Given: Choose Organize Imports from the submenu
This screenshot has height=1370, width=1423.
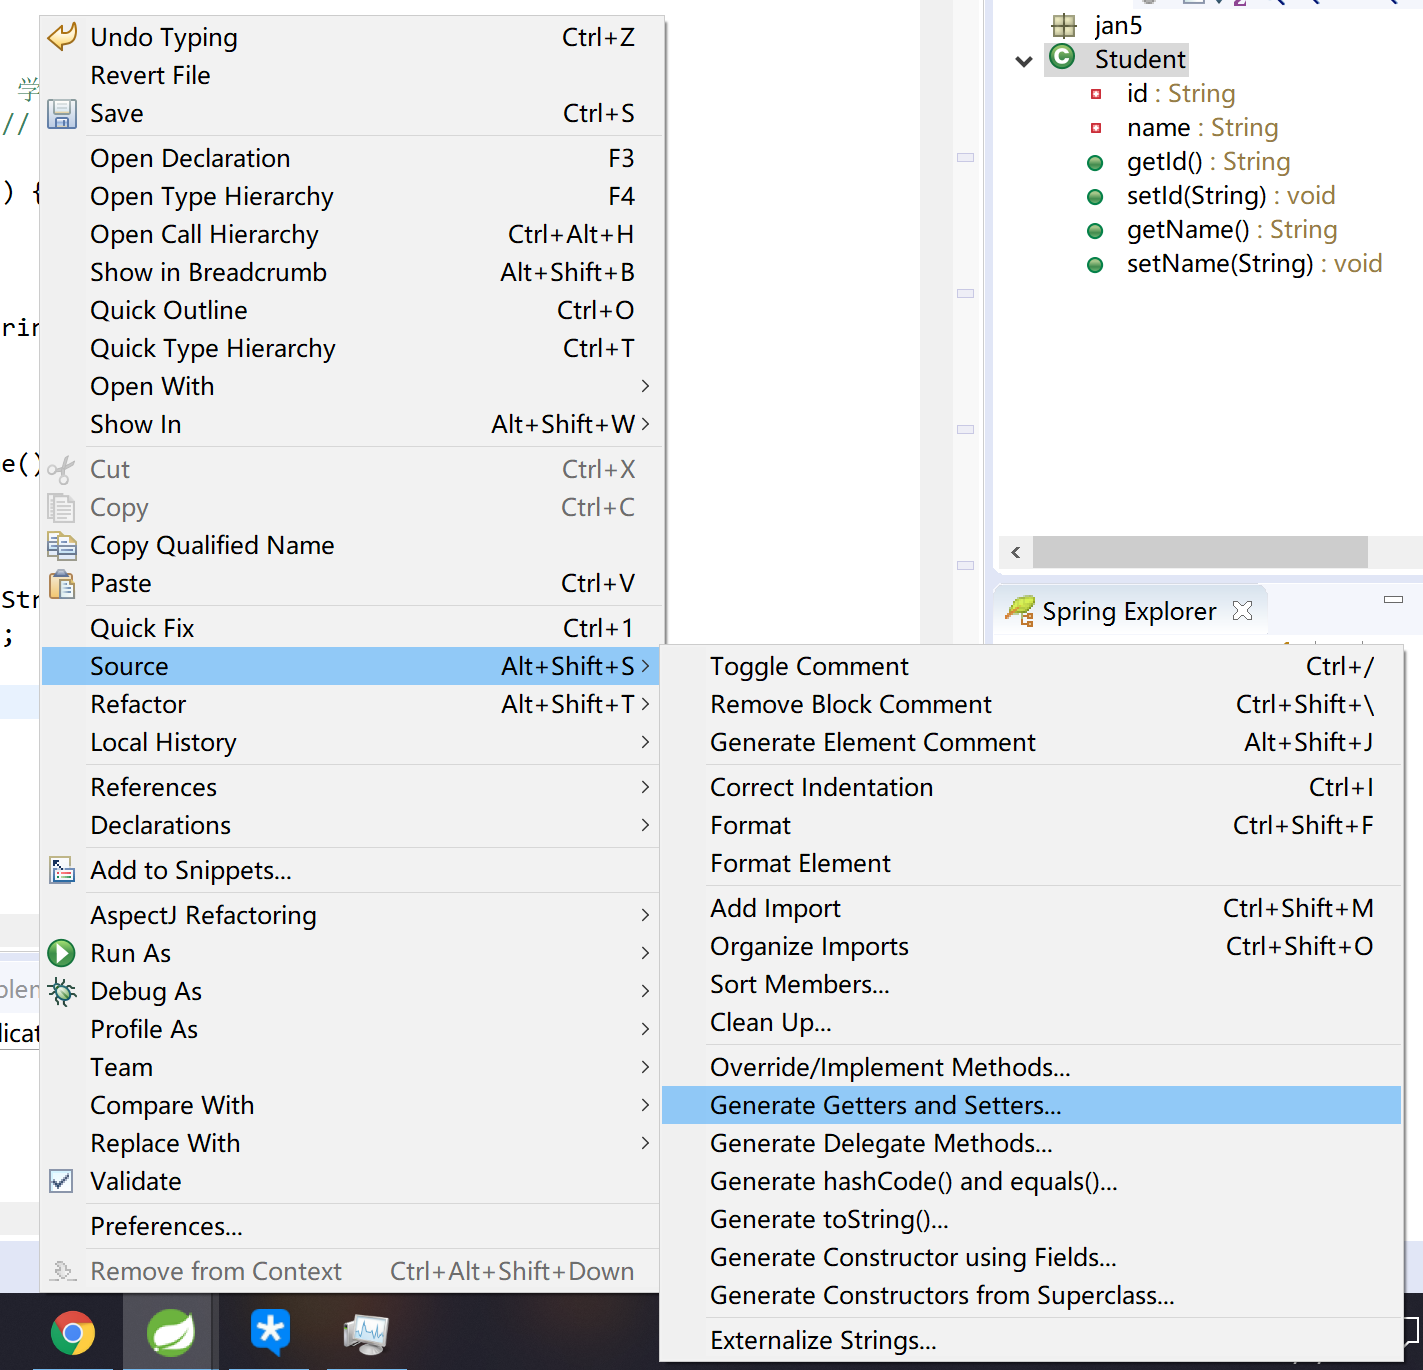Looking at the screenshot, I should click(808, 946).
